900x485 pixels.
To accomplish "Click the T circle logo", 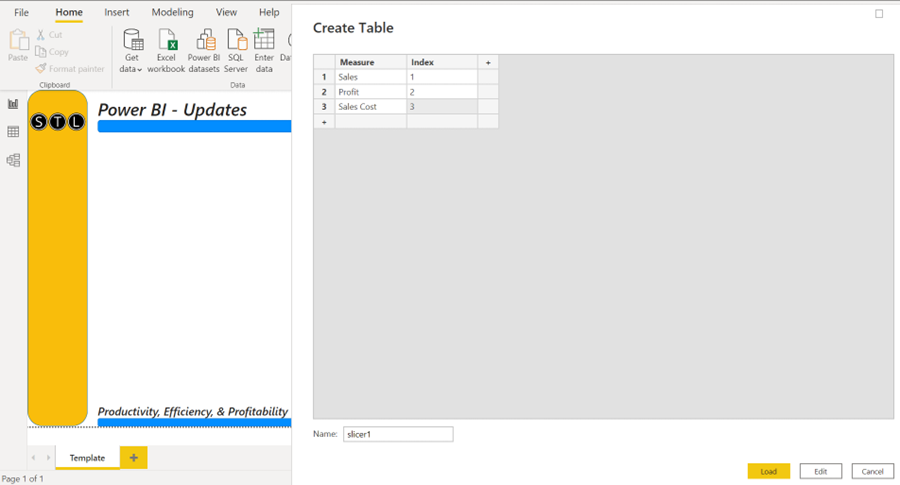I will pos(57,122).
